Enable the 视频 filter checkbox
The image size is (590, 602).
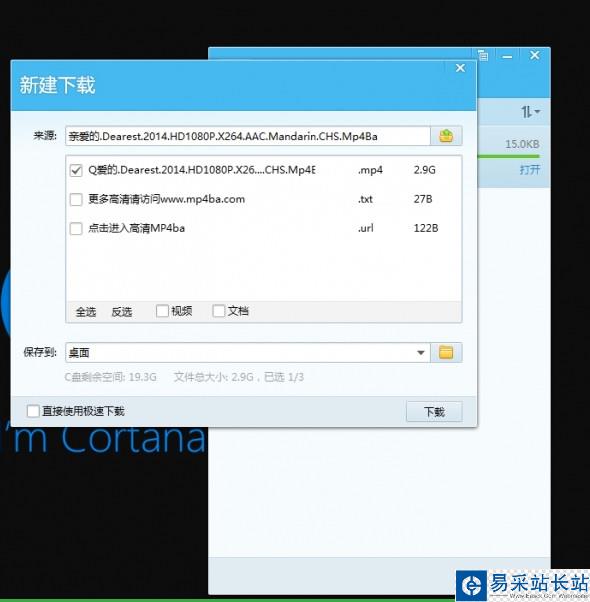click(x=162, y=311)
